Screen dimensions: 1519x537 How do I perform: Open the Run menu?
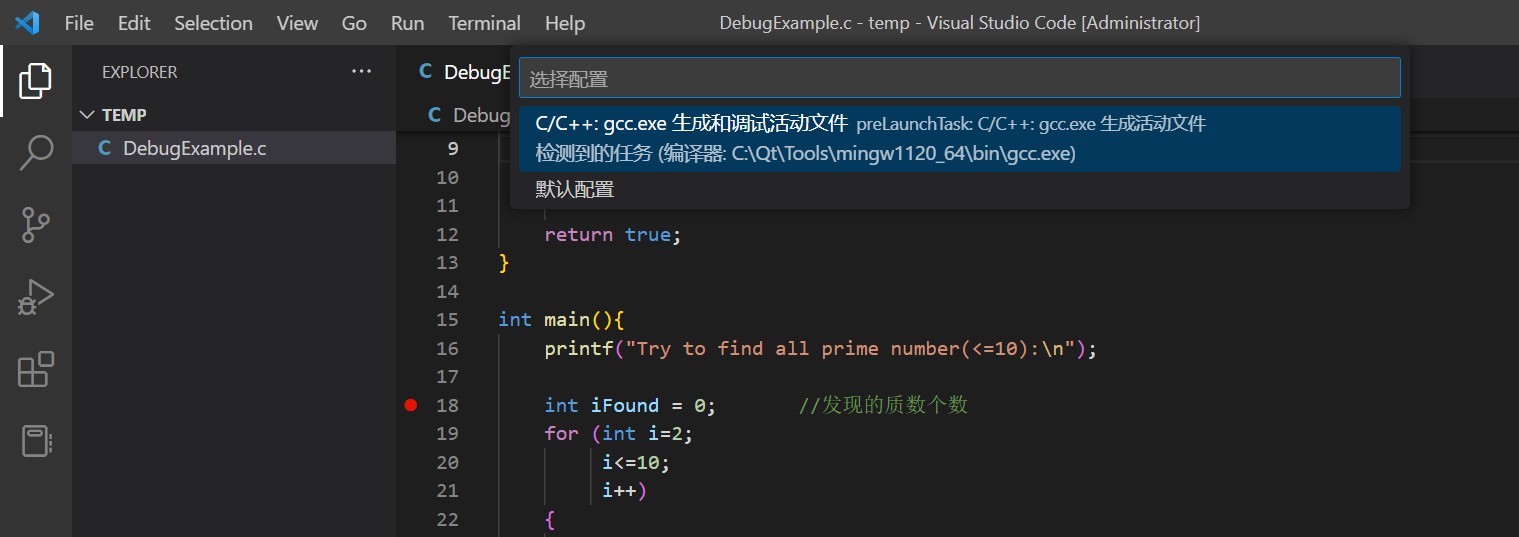407,22
